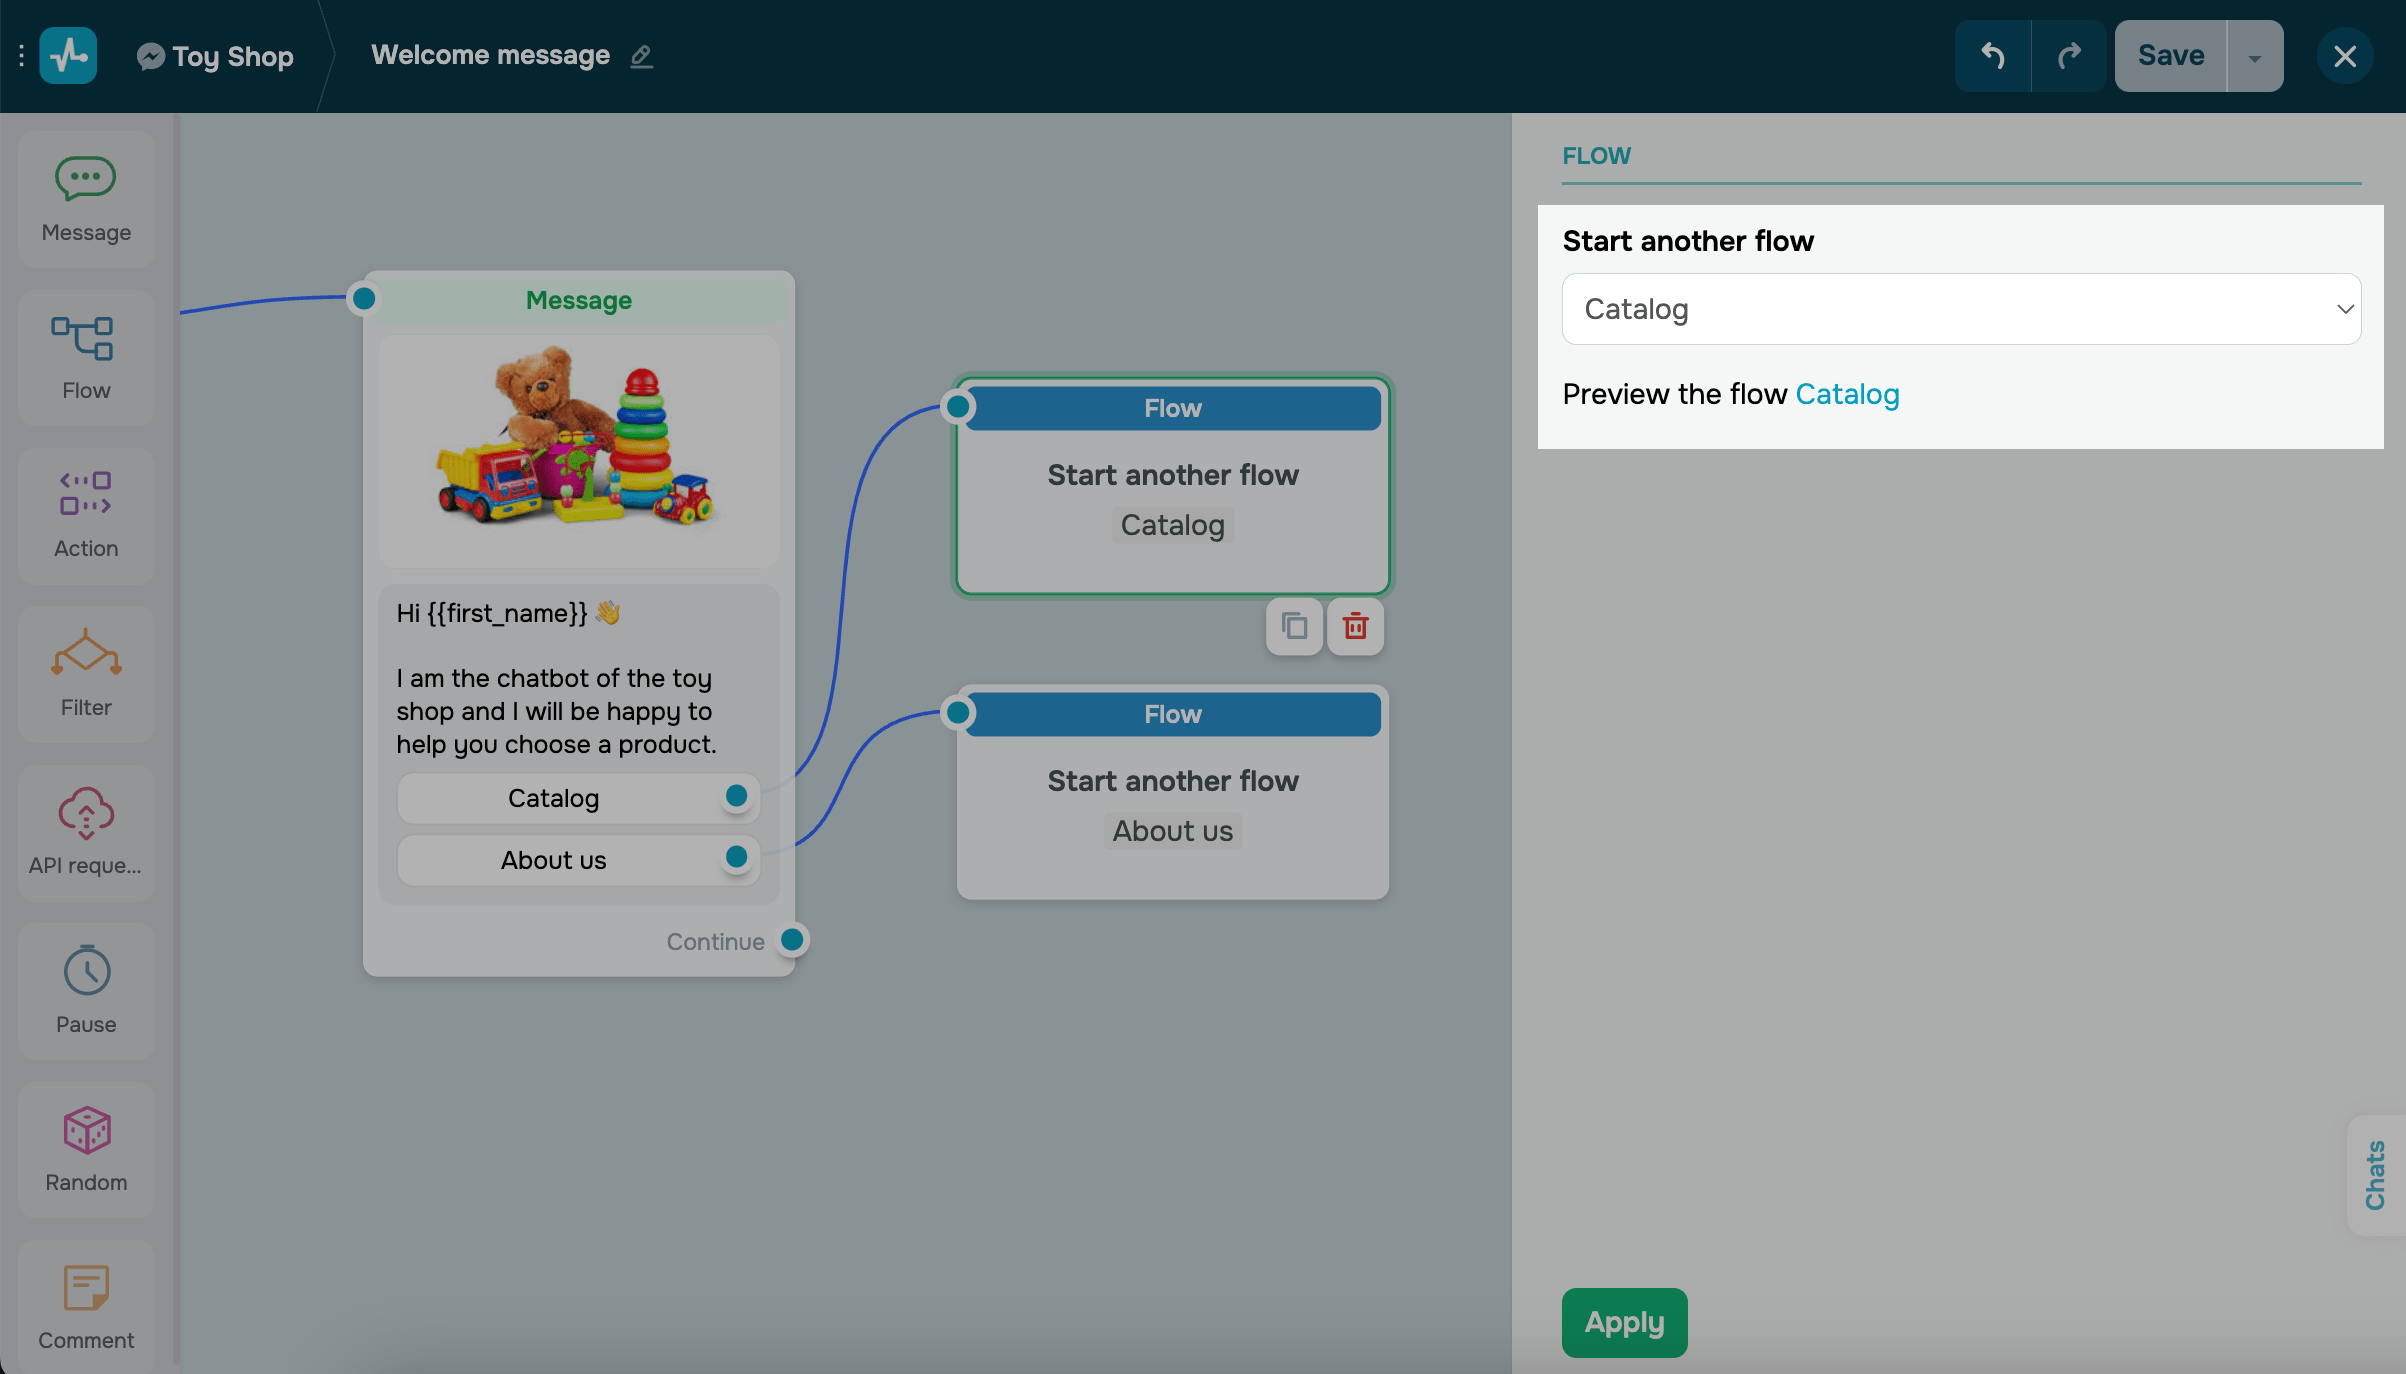2406x1374 pixels.
Task: Expand the Save button dropdown arrow
Action: 2254,55
